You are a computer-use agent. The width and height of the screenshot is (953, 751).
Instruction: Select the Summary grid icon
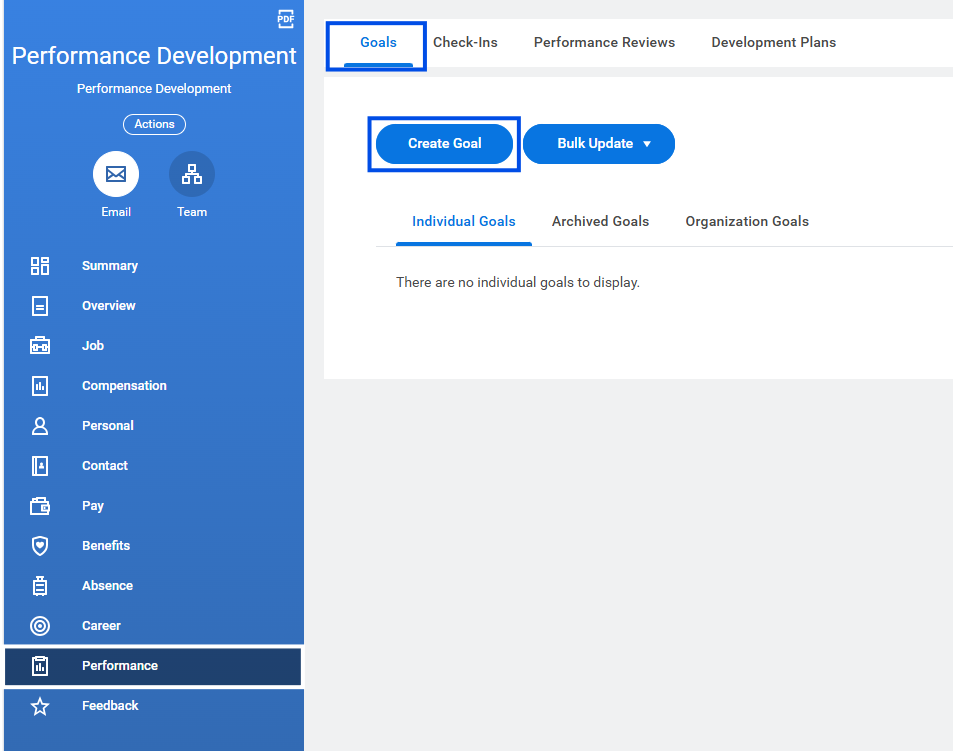pyautogui.click(x=40, y=266)
